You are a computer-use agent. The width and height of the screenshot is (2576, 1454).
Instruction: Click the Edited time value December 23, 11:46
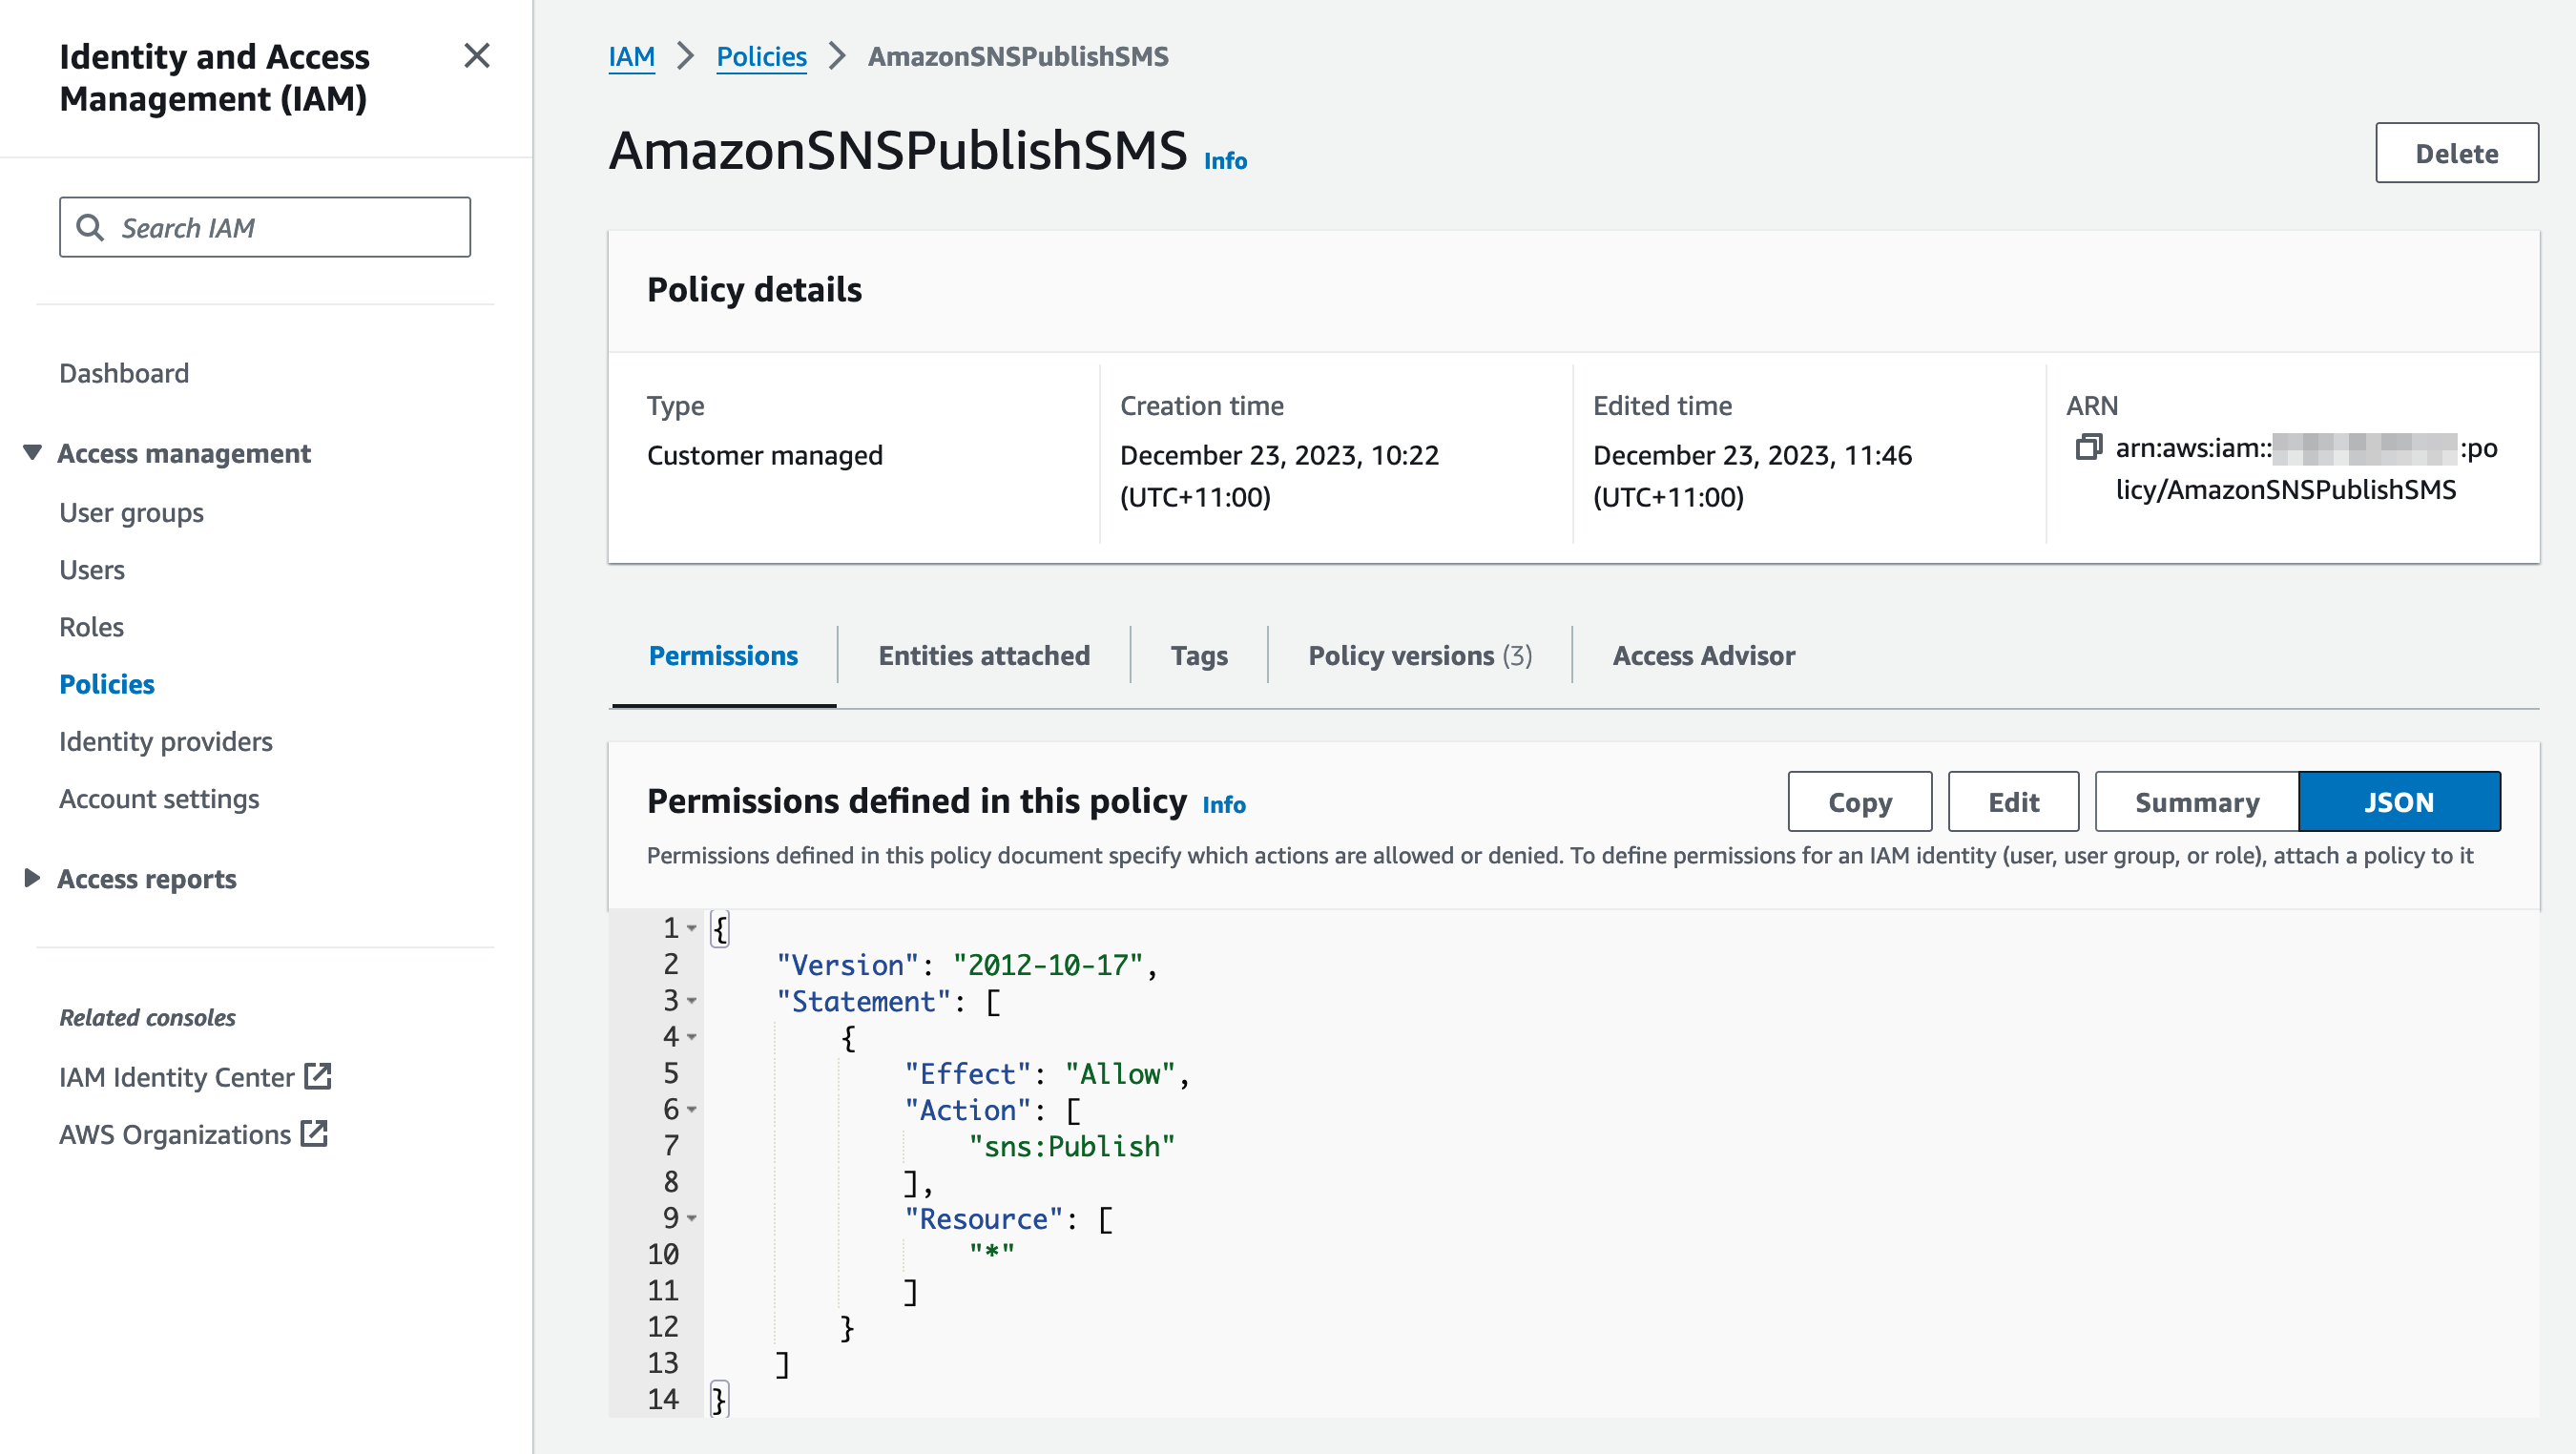[1752, 475]
